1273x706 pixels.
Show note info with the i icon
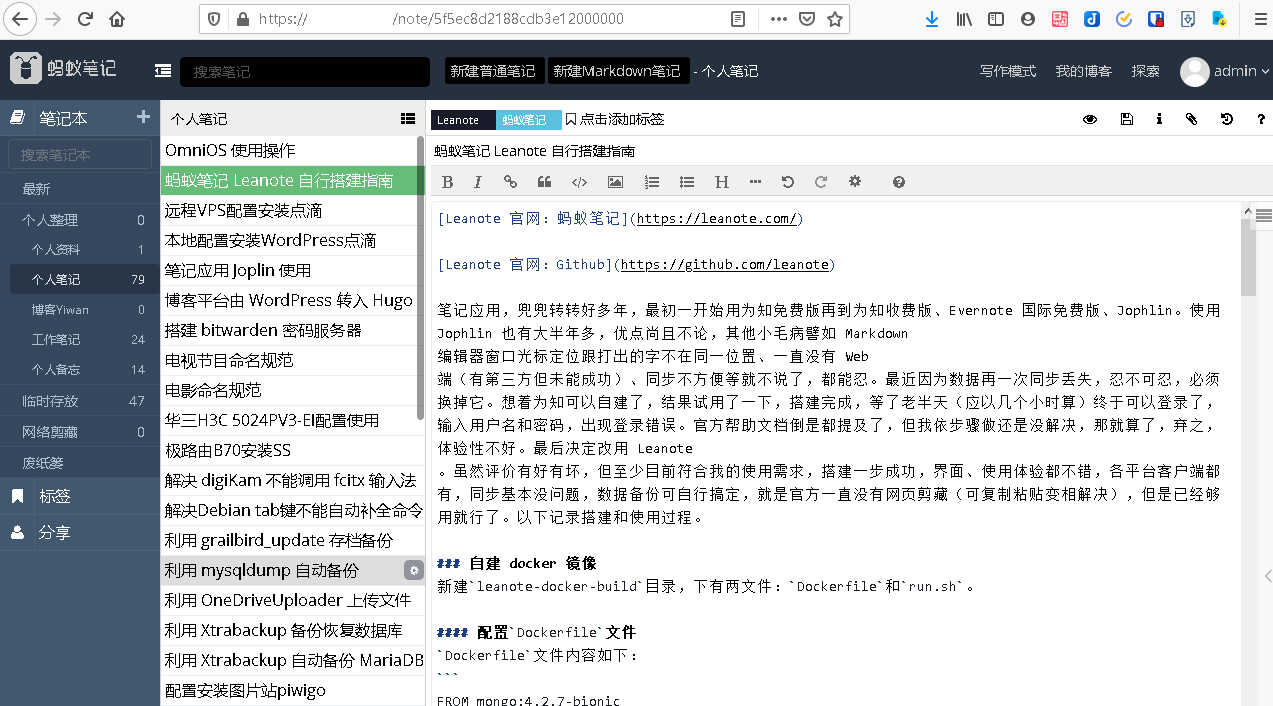pos(1159,119)
